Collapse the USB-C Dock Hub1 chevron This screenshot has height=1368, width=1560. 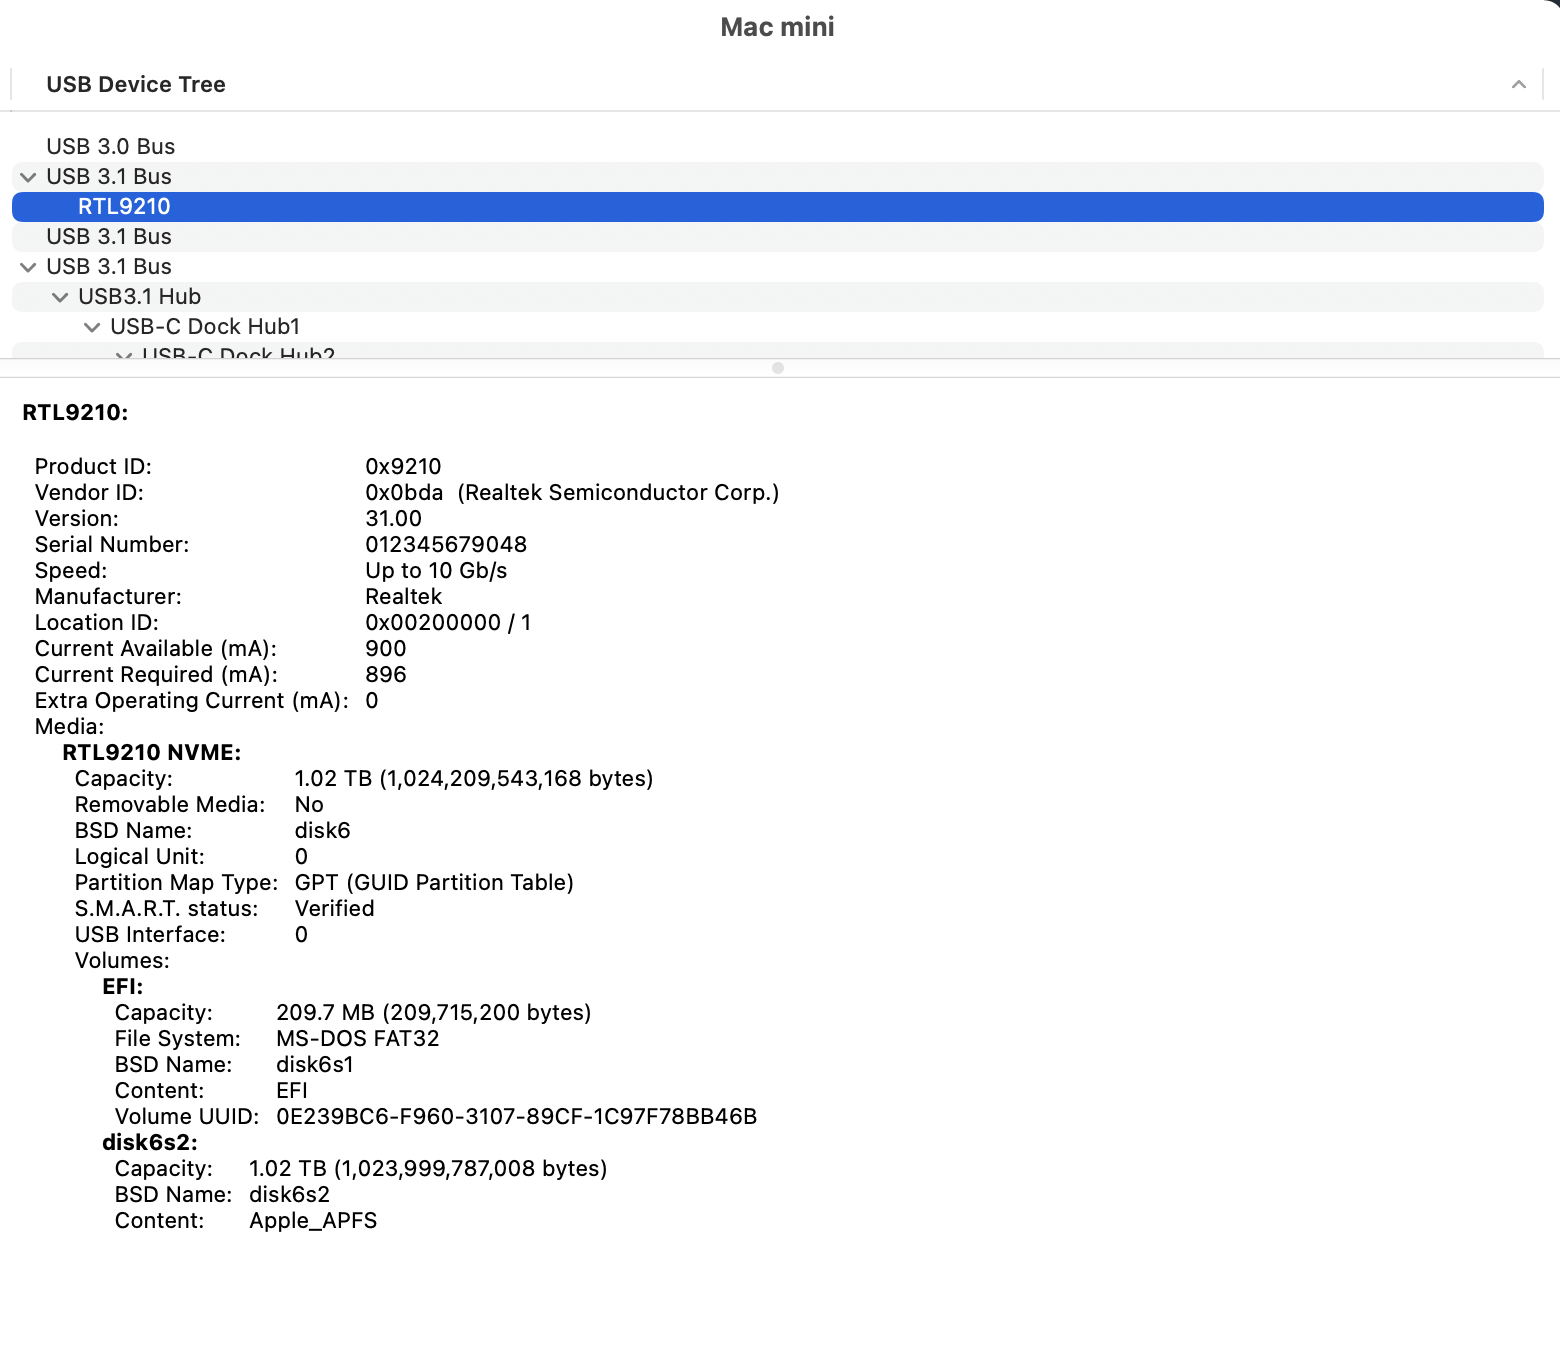tap(92, 327)
